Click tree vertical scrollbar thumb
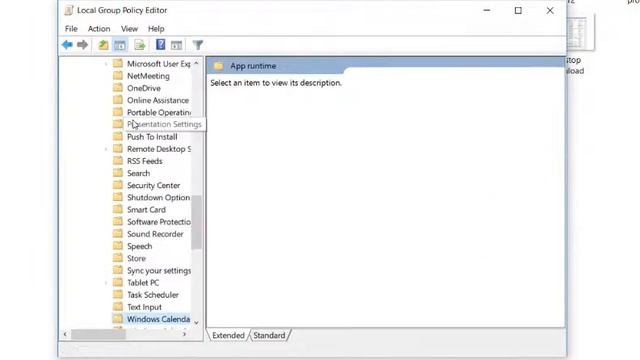Image resolution: width=640 pixels, height=360 pixels. pyautogui.click(x=196, y=222)
